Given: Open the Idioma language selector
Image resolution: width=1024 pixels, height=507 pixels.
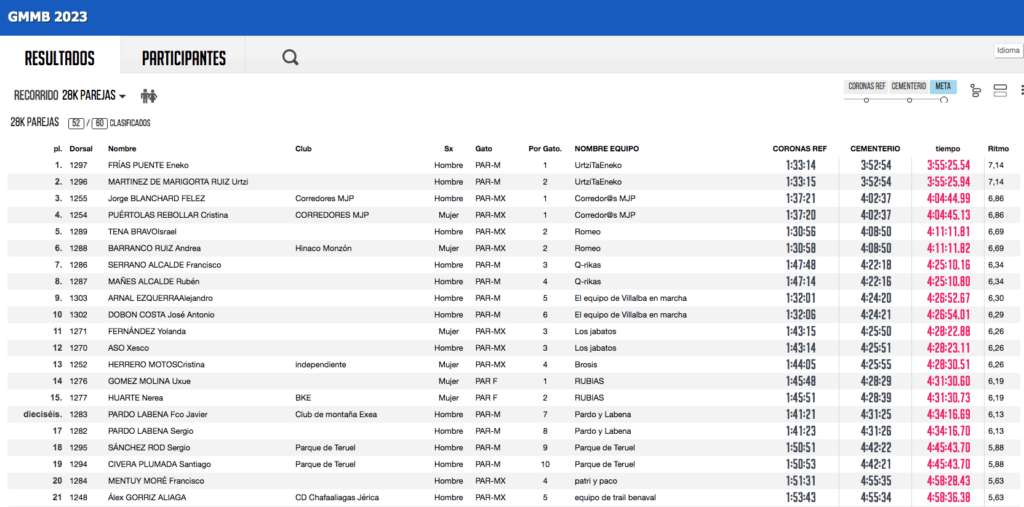Looking at the screenshot, I should (x=1008, y=51).
